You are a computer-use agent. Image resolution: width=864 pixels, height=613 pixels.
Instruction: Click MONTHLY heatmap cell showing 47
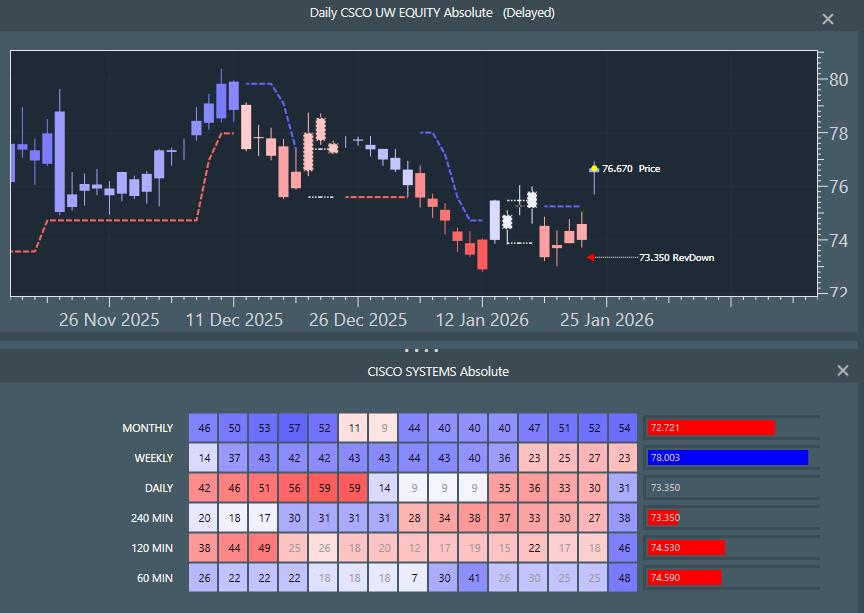(534, 428)
